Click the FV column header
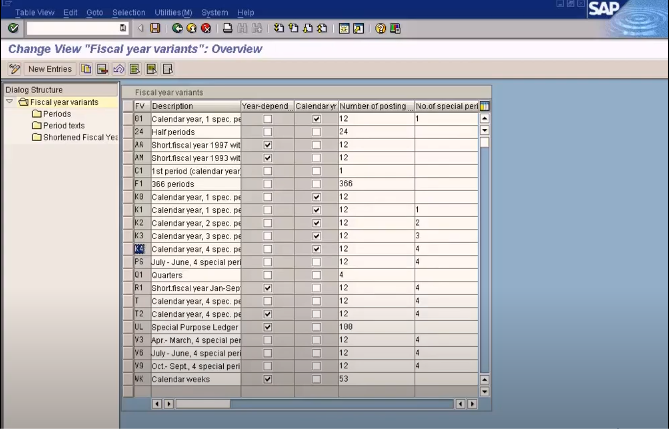The width and height of the screenshot is (669, 429). (x=142, y=106)
